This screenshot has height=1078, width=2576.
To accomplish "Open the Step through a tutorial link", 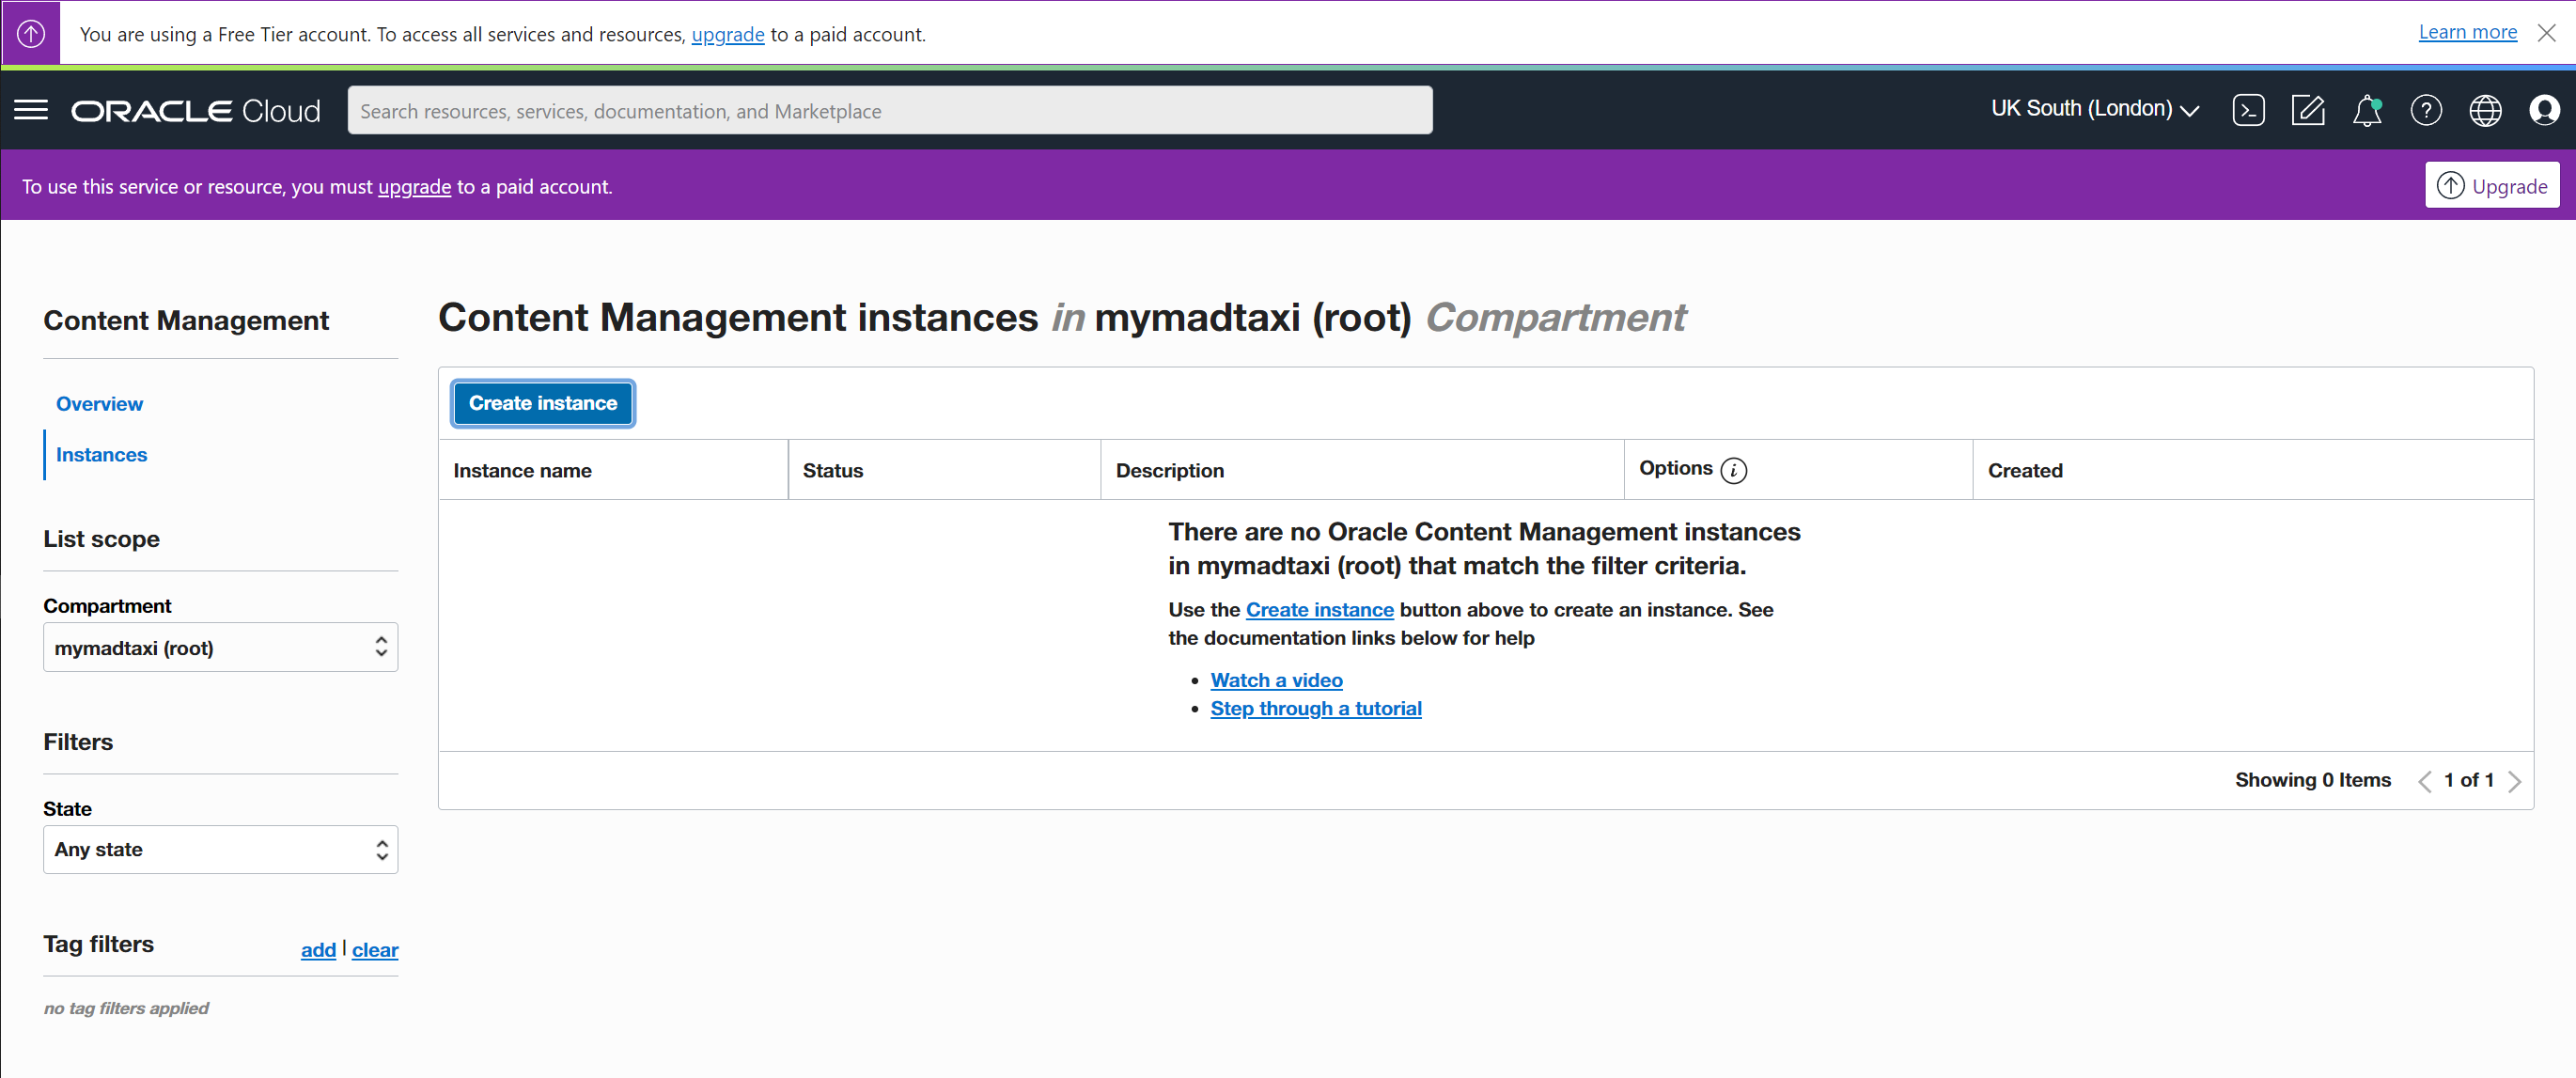I will coord(1316,708).
